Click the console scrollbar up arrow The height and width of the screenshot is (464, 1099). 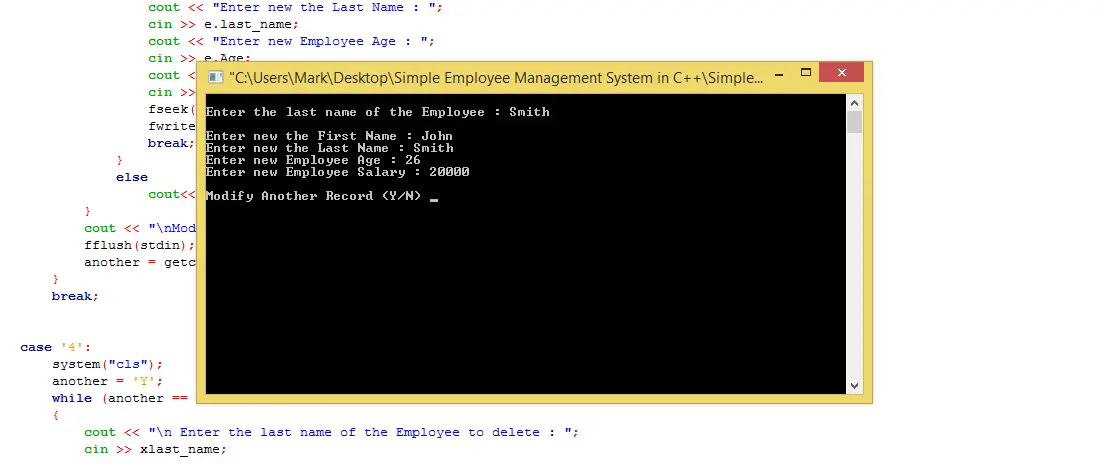pos(854,102)
